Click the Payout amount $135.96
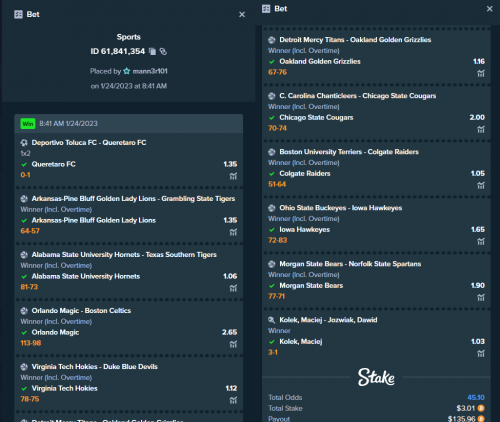 pos(461,419)
